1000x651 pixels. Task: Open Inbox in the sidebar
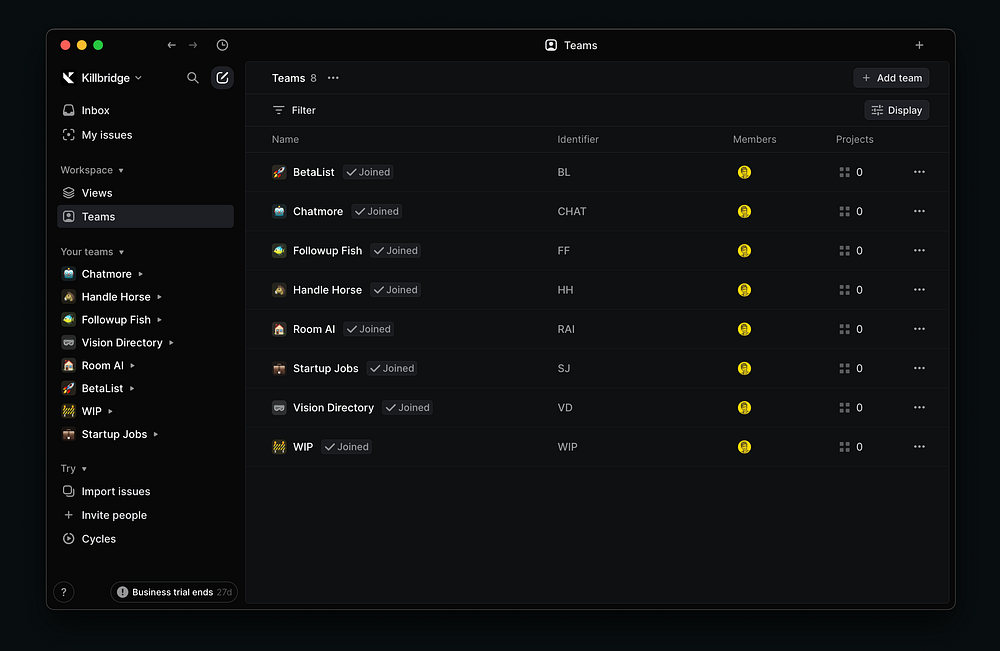pos(95,110)
